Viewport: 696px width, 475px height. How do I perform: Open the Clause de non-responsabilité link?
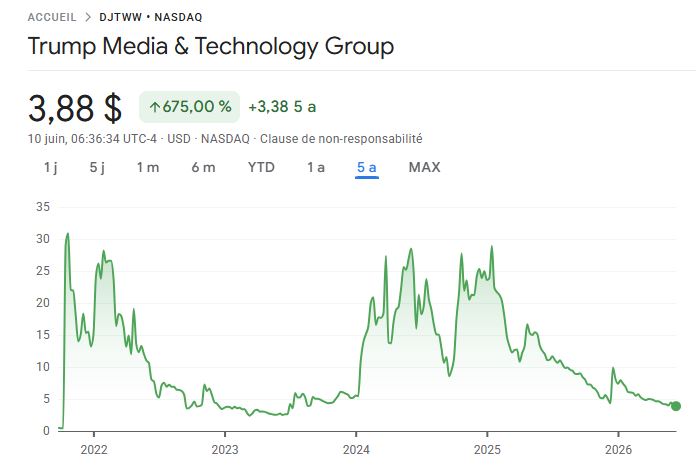click(341, 139)
